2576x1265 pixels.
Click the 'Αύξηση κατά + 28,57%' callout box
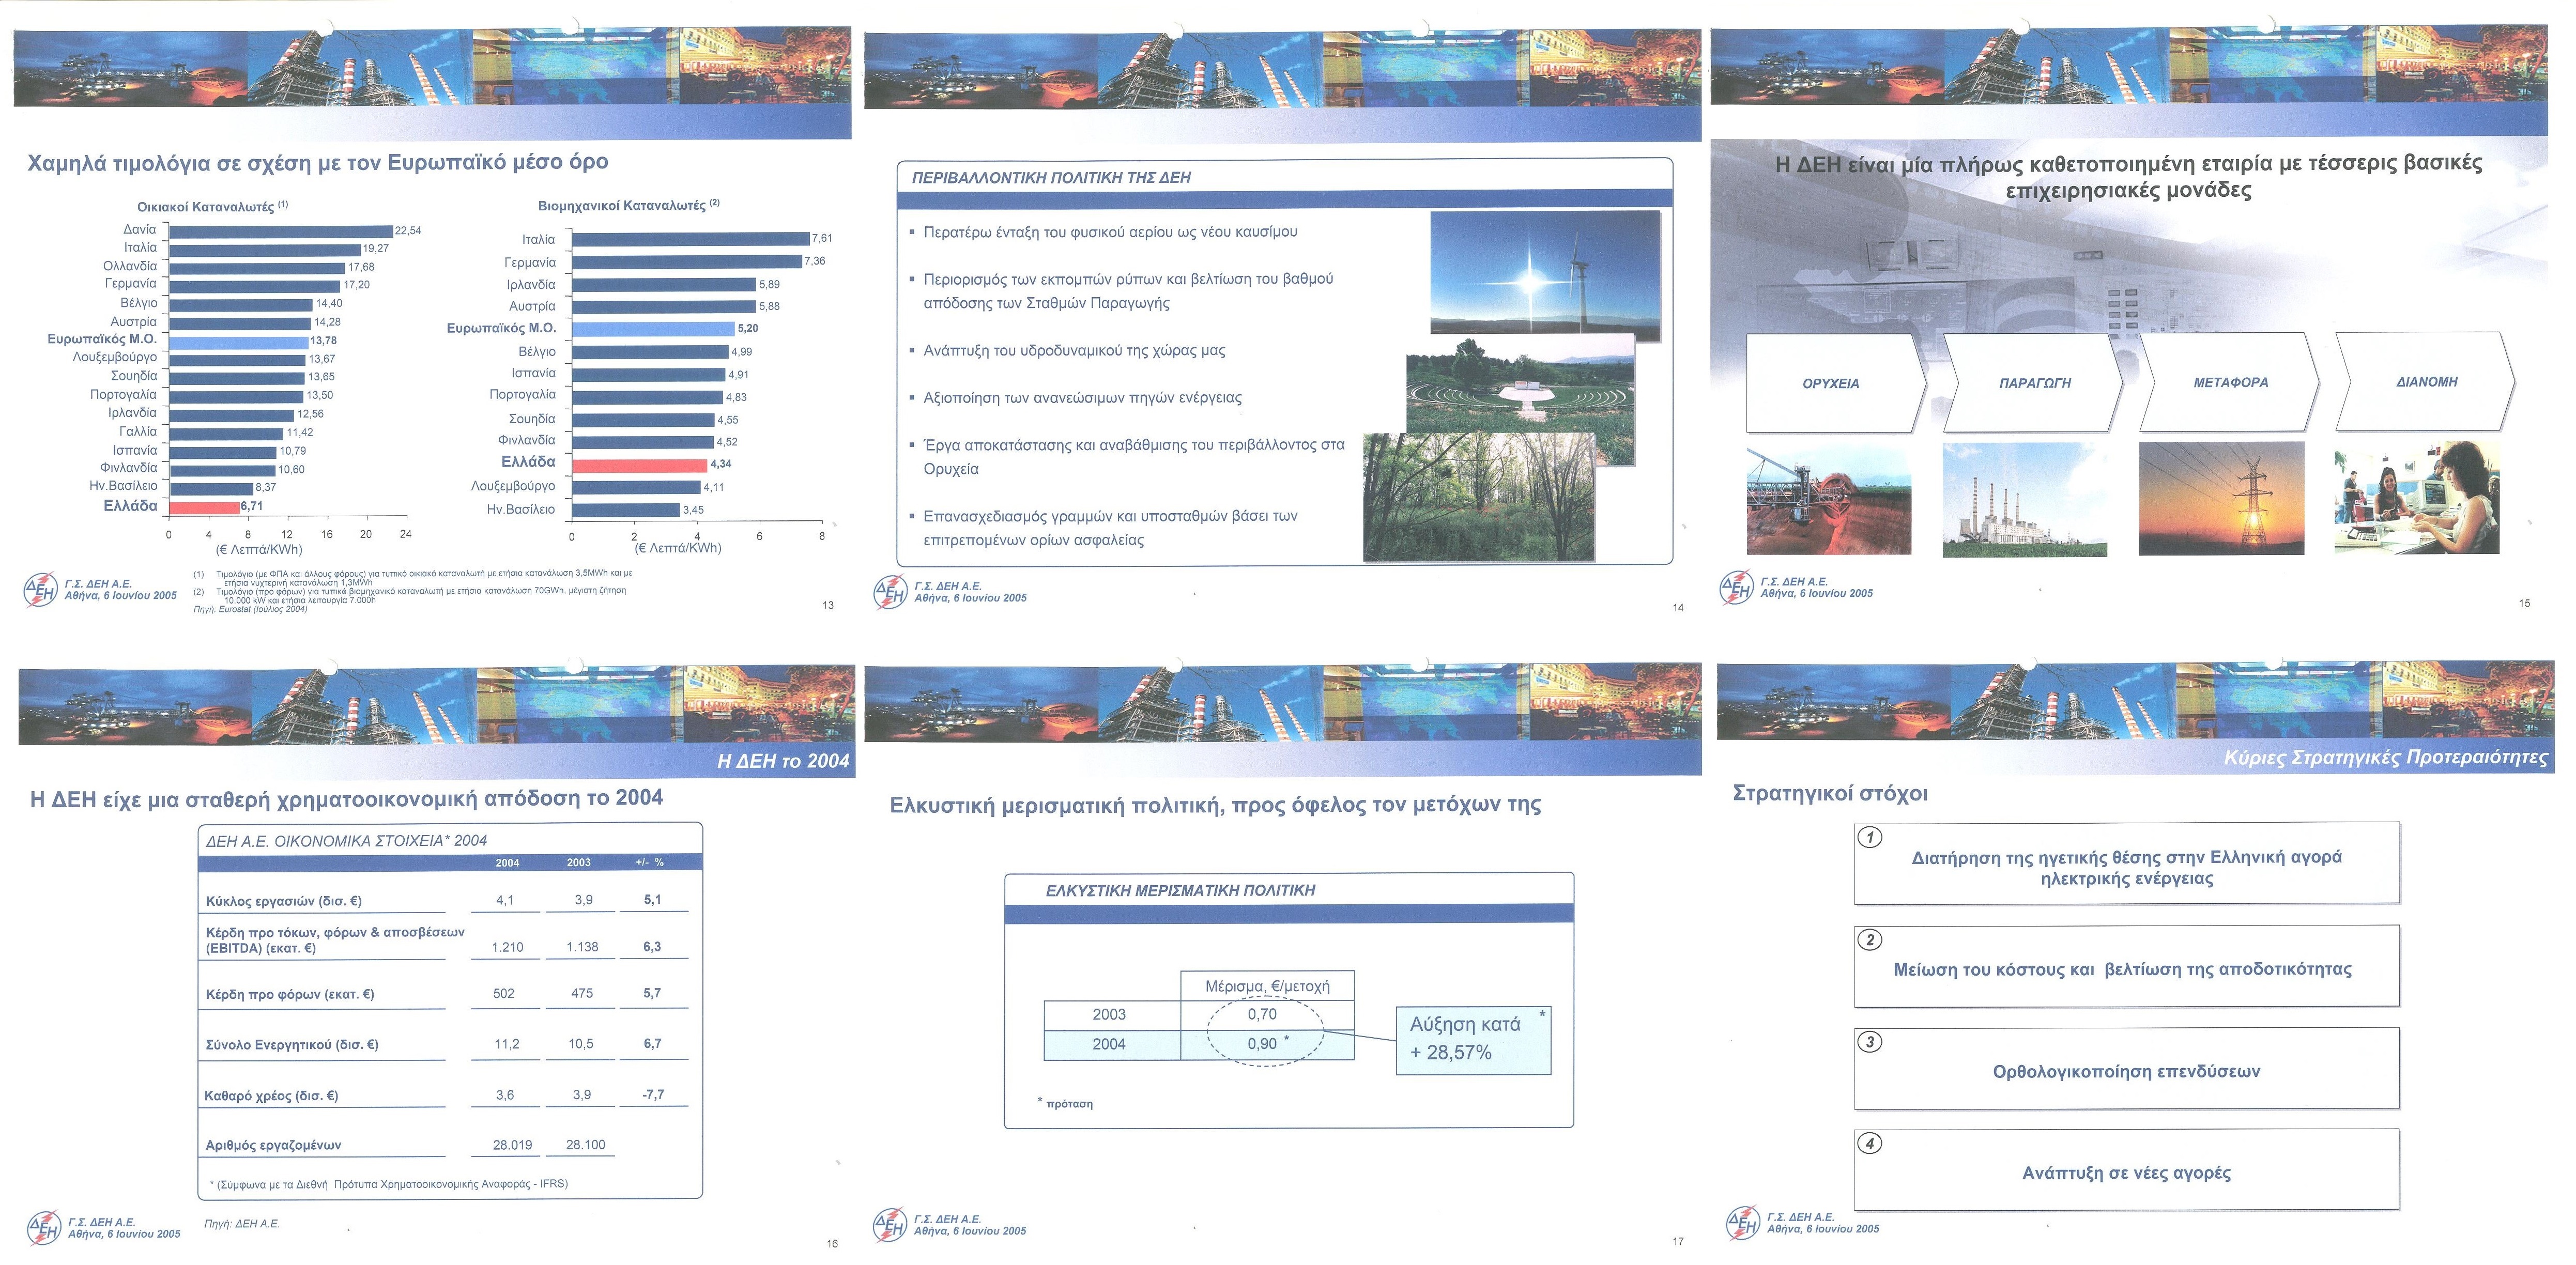(1473, 1040)
